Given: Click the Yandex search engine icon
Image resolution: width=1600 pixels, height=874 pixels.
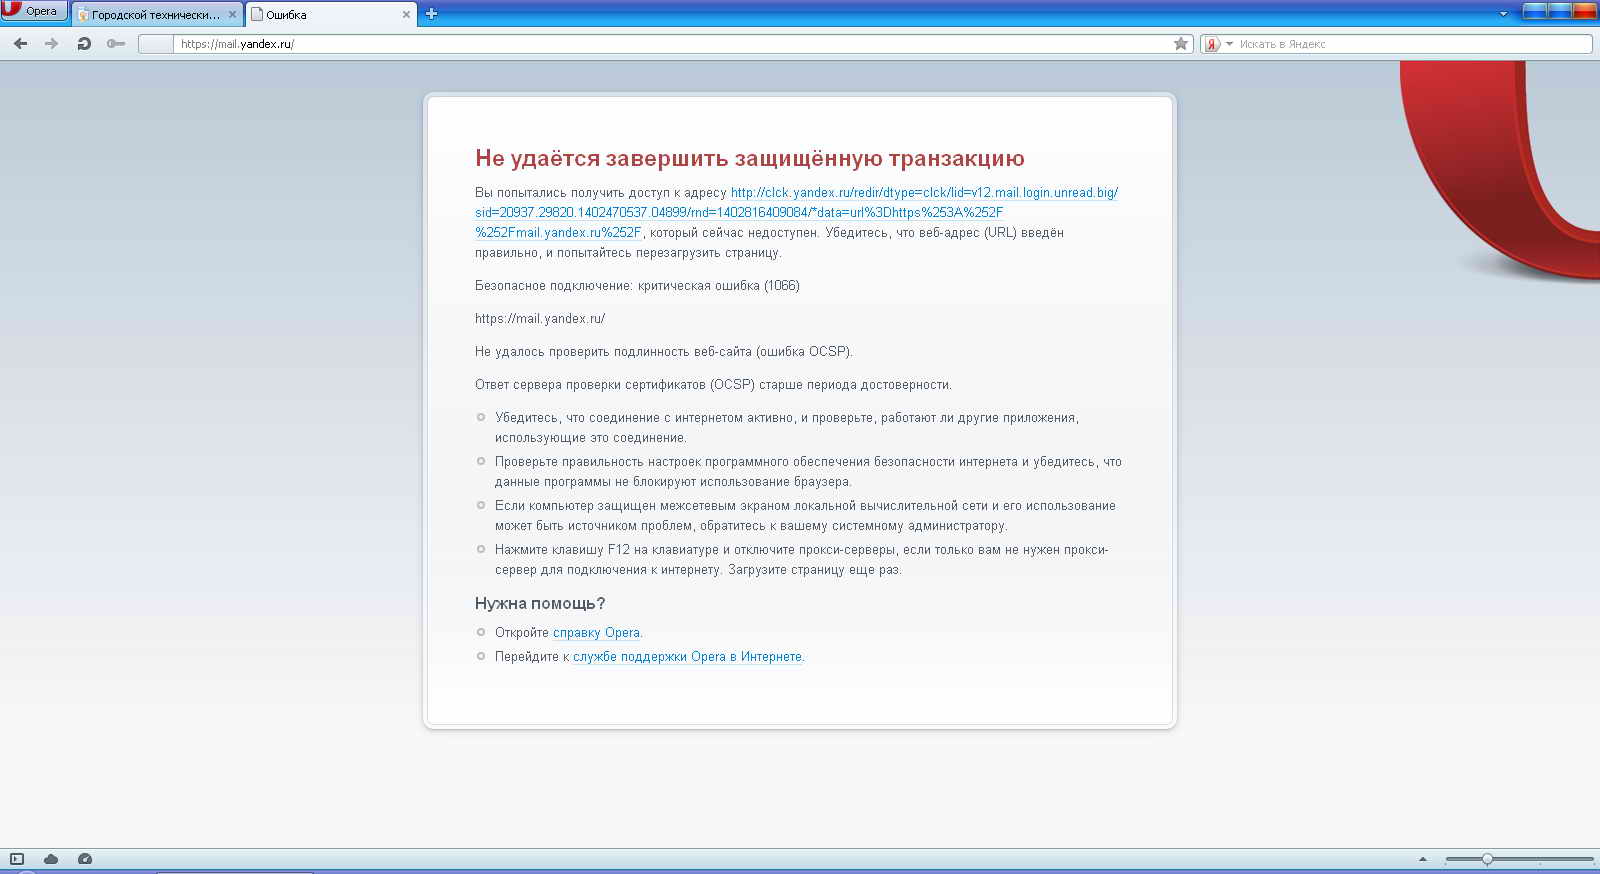Looking at the screenshot, I should pos(1212,44).
